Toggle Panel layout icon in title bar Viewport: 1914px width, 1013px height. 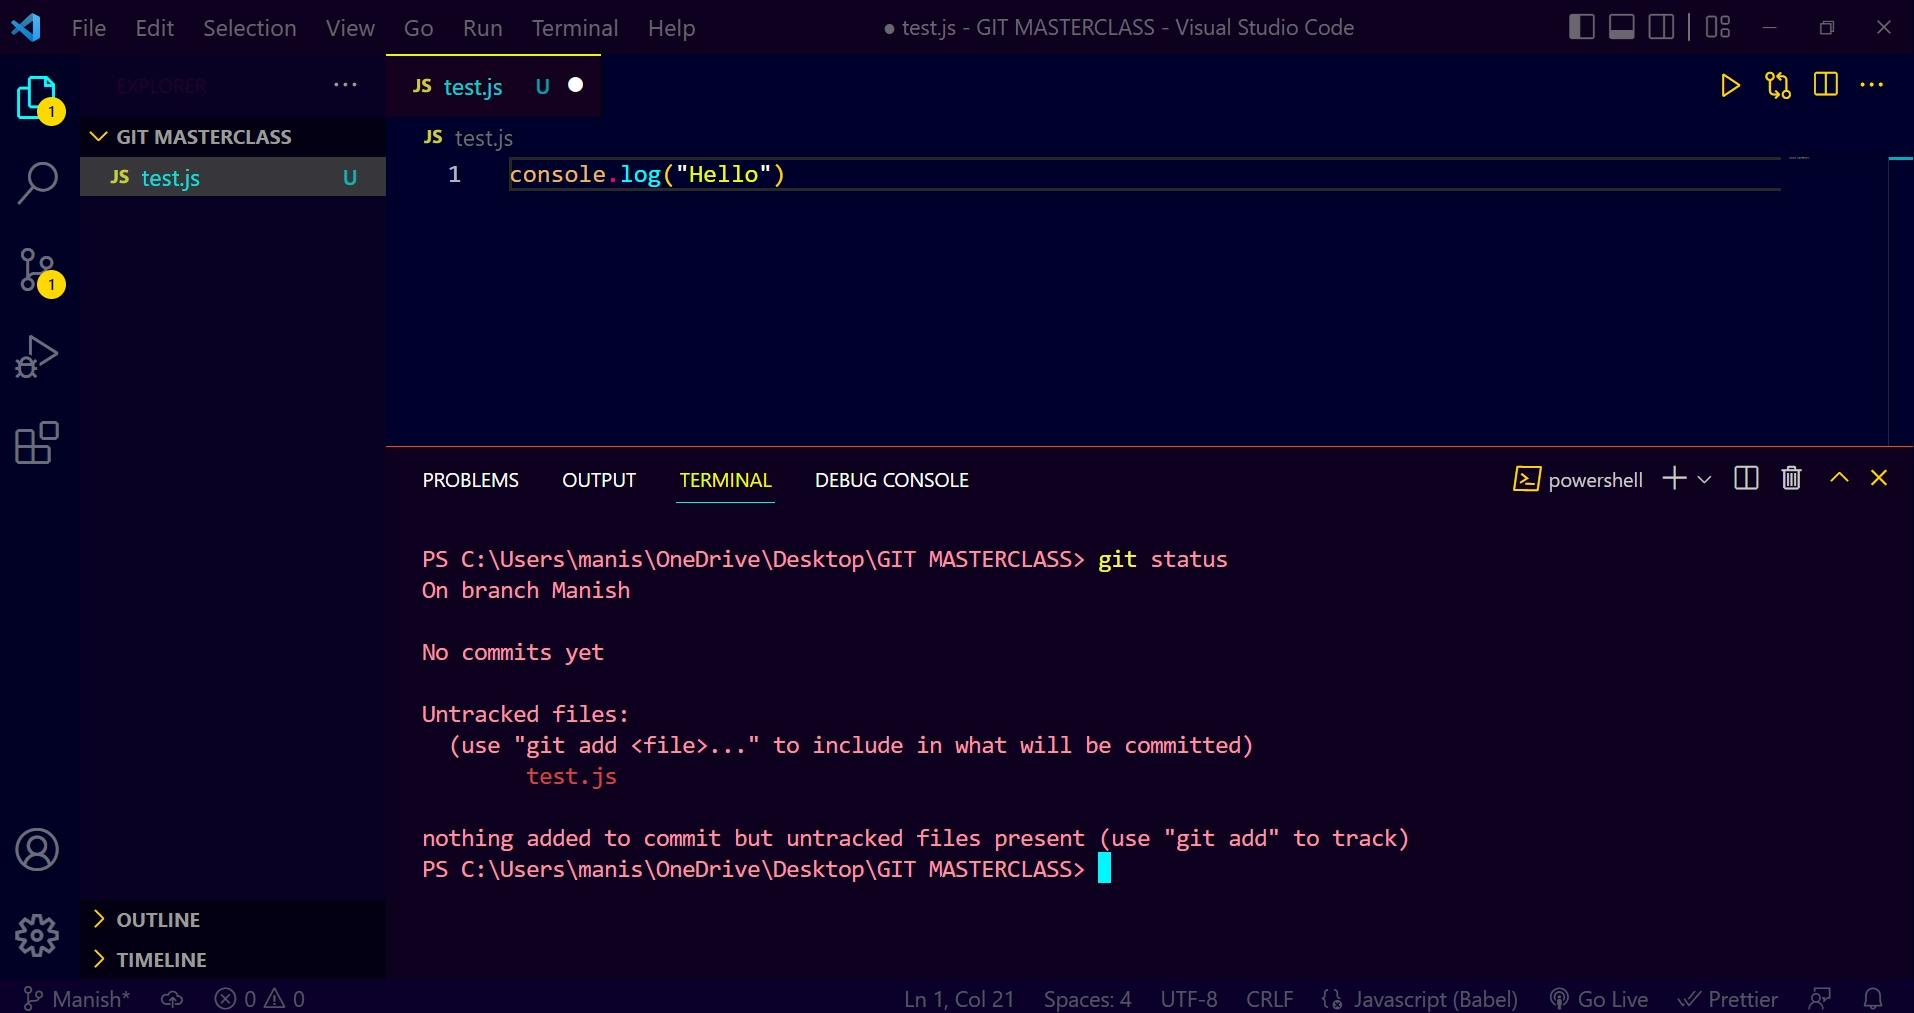(x=1621, y=27)
